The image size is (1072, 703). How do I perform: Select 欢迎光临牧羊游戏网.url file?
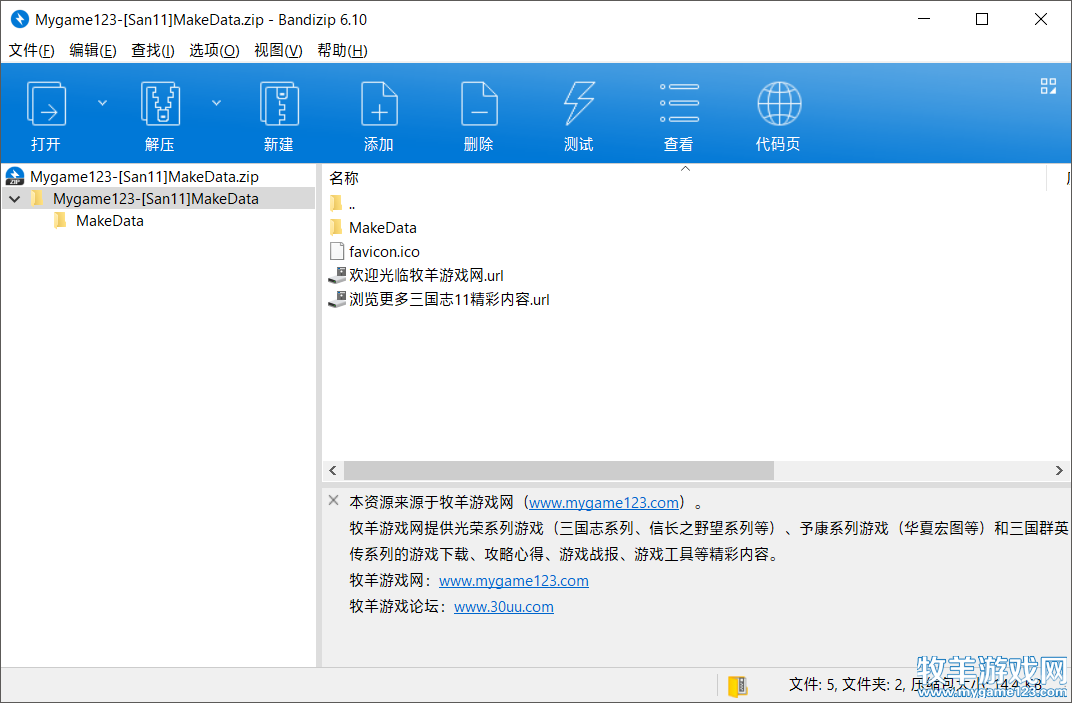(427, 276)
